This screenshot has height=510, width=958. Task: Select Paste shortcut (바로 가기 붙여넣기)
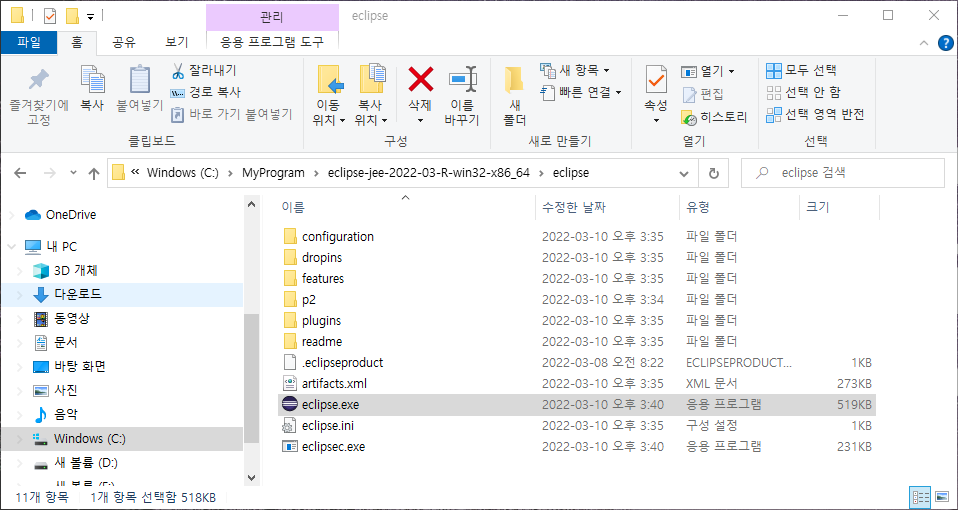pos(232,114)
